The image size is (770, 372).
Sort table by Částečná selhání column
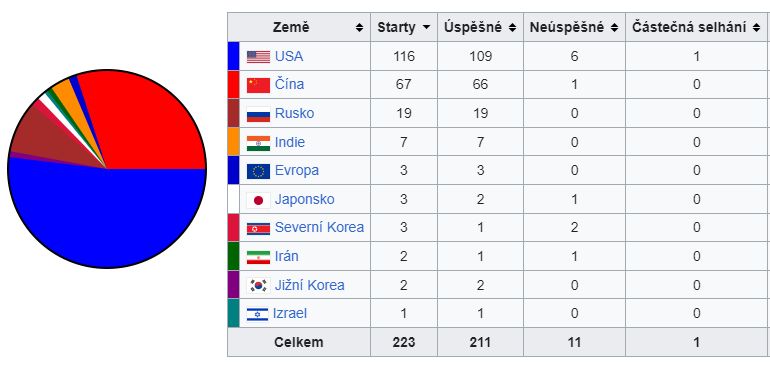(x=756, y=28)
